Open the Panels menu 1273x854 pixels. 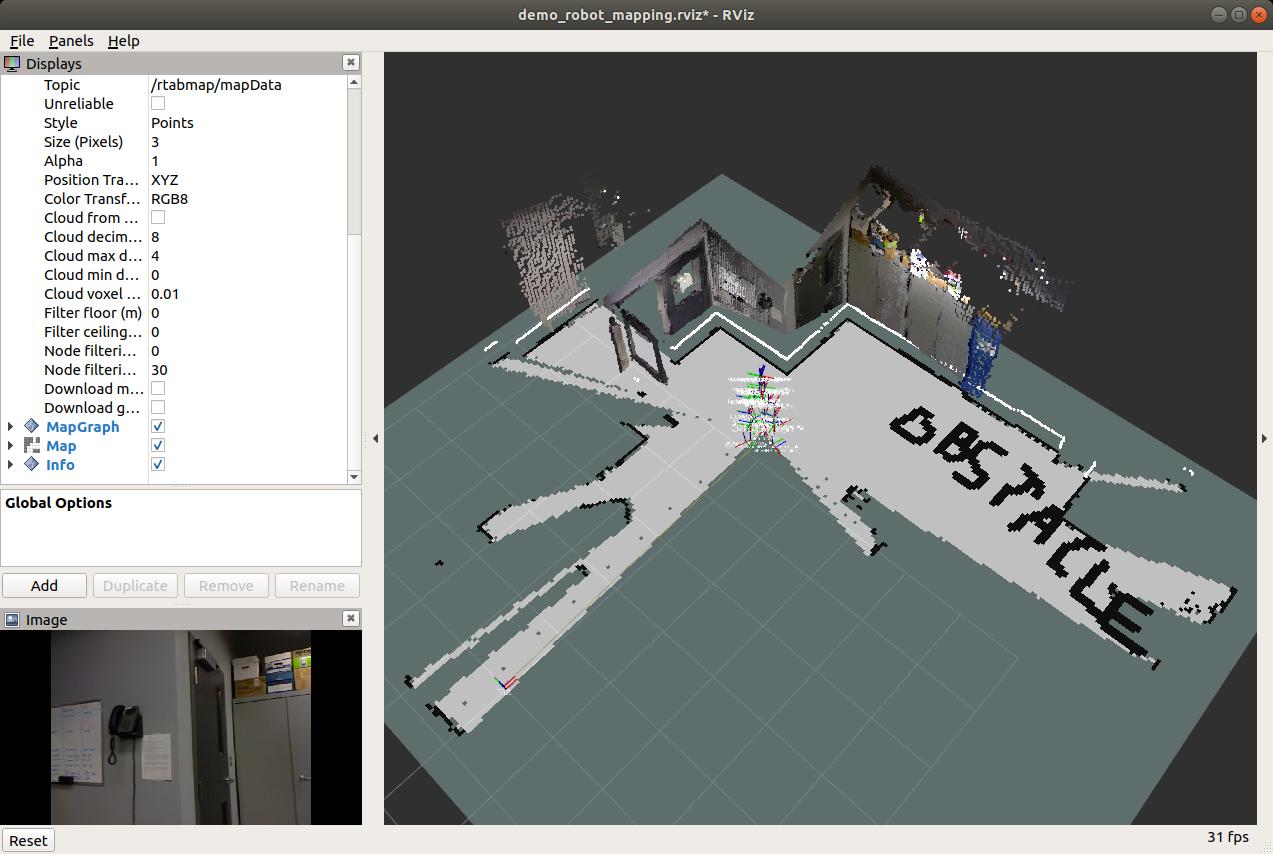pos(71,41)
